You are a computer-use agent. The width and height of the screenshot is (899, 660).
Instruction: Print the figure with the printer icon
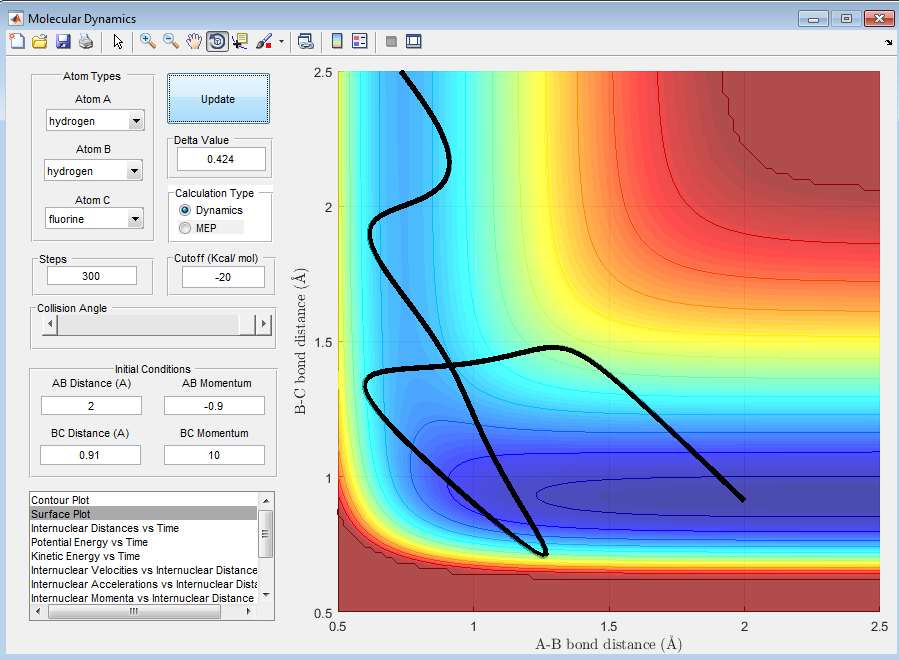click(x=86, y=41)
